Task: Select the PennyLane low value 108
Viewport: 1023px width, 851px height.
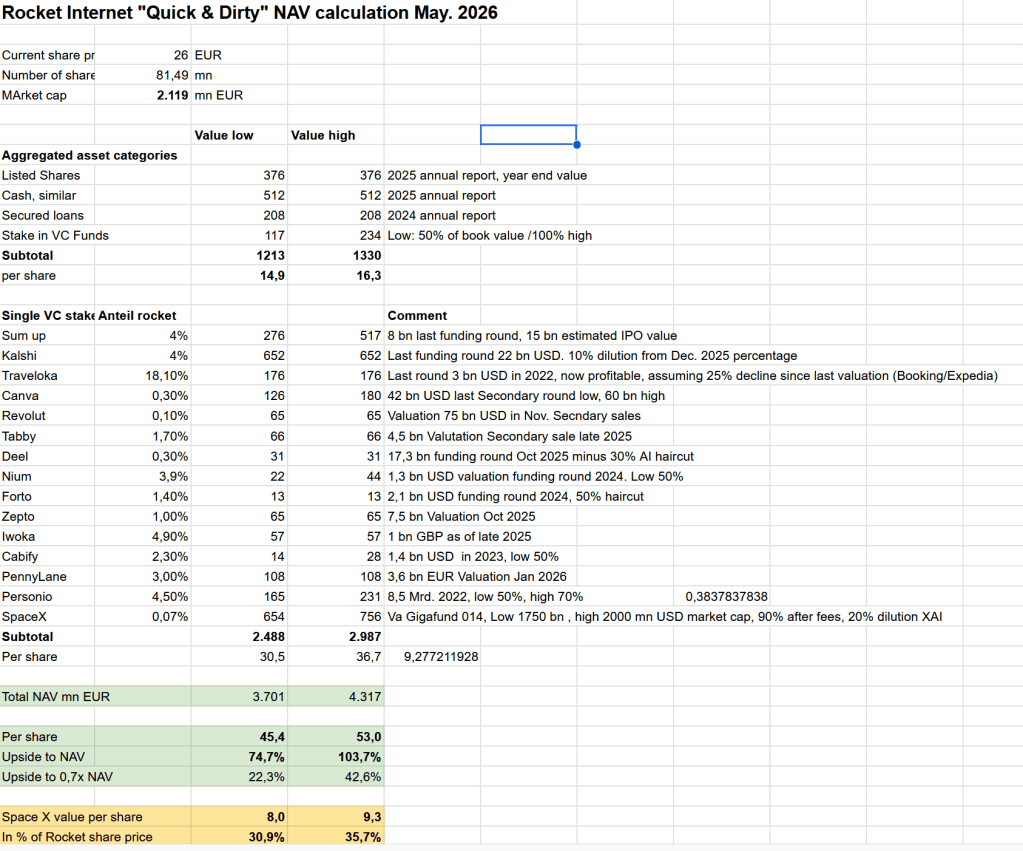Action: pyautogui.click(x=274, y=577)
